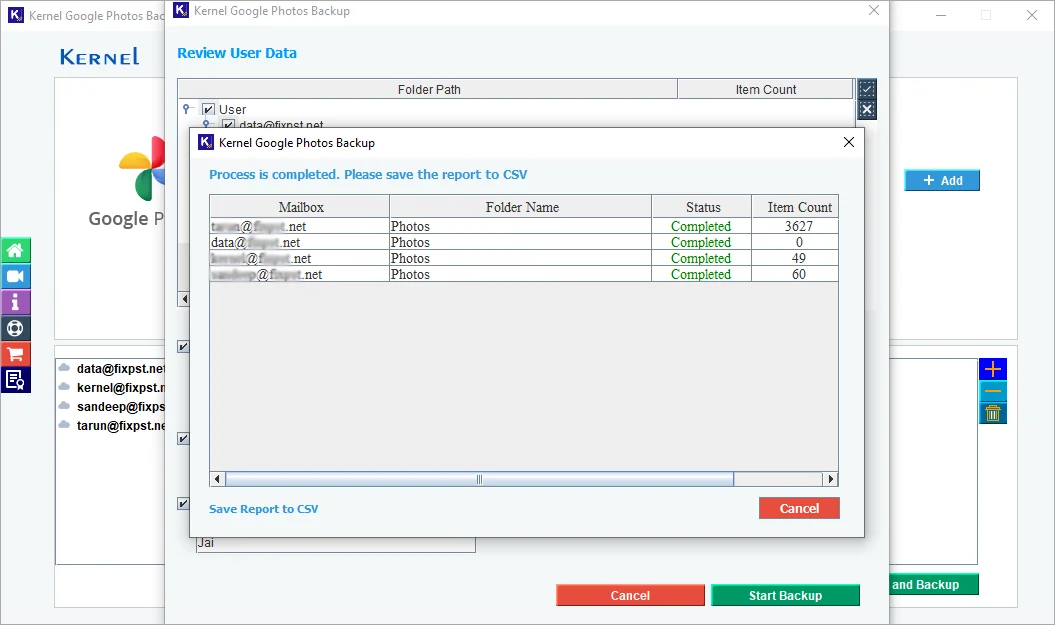Click Completed status in the 49 row
This screenshot has height=625, width=1055.
tap(701, 258)
